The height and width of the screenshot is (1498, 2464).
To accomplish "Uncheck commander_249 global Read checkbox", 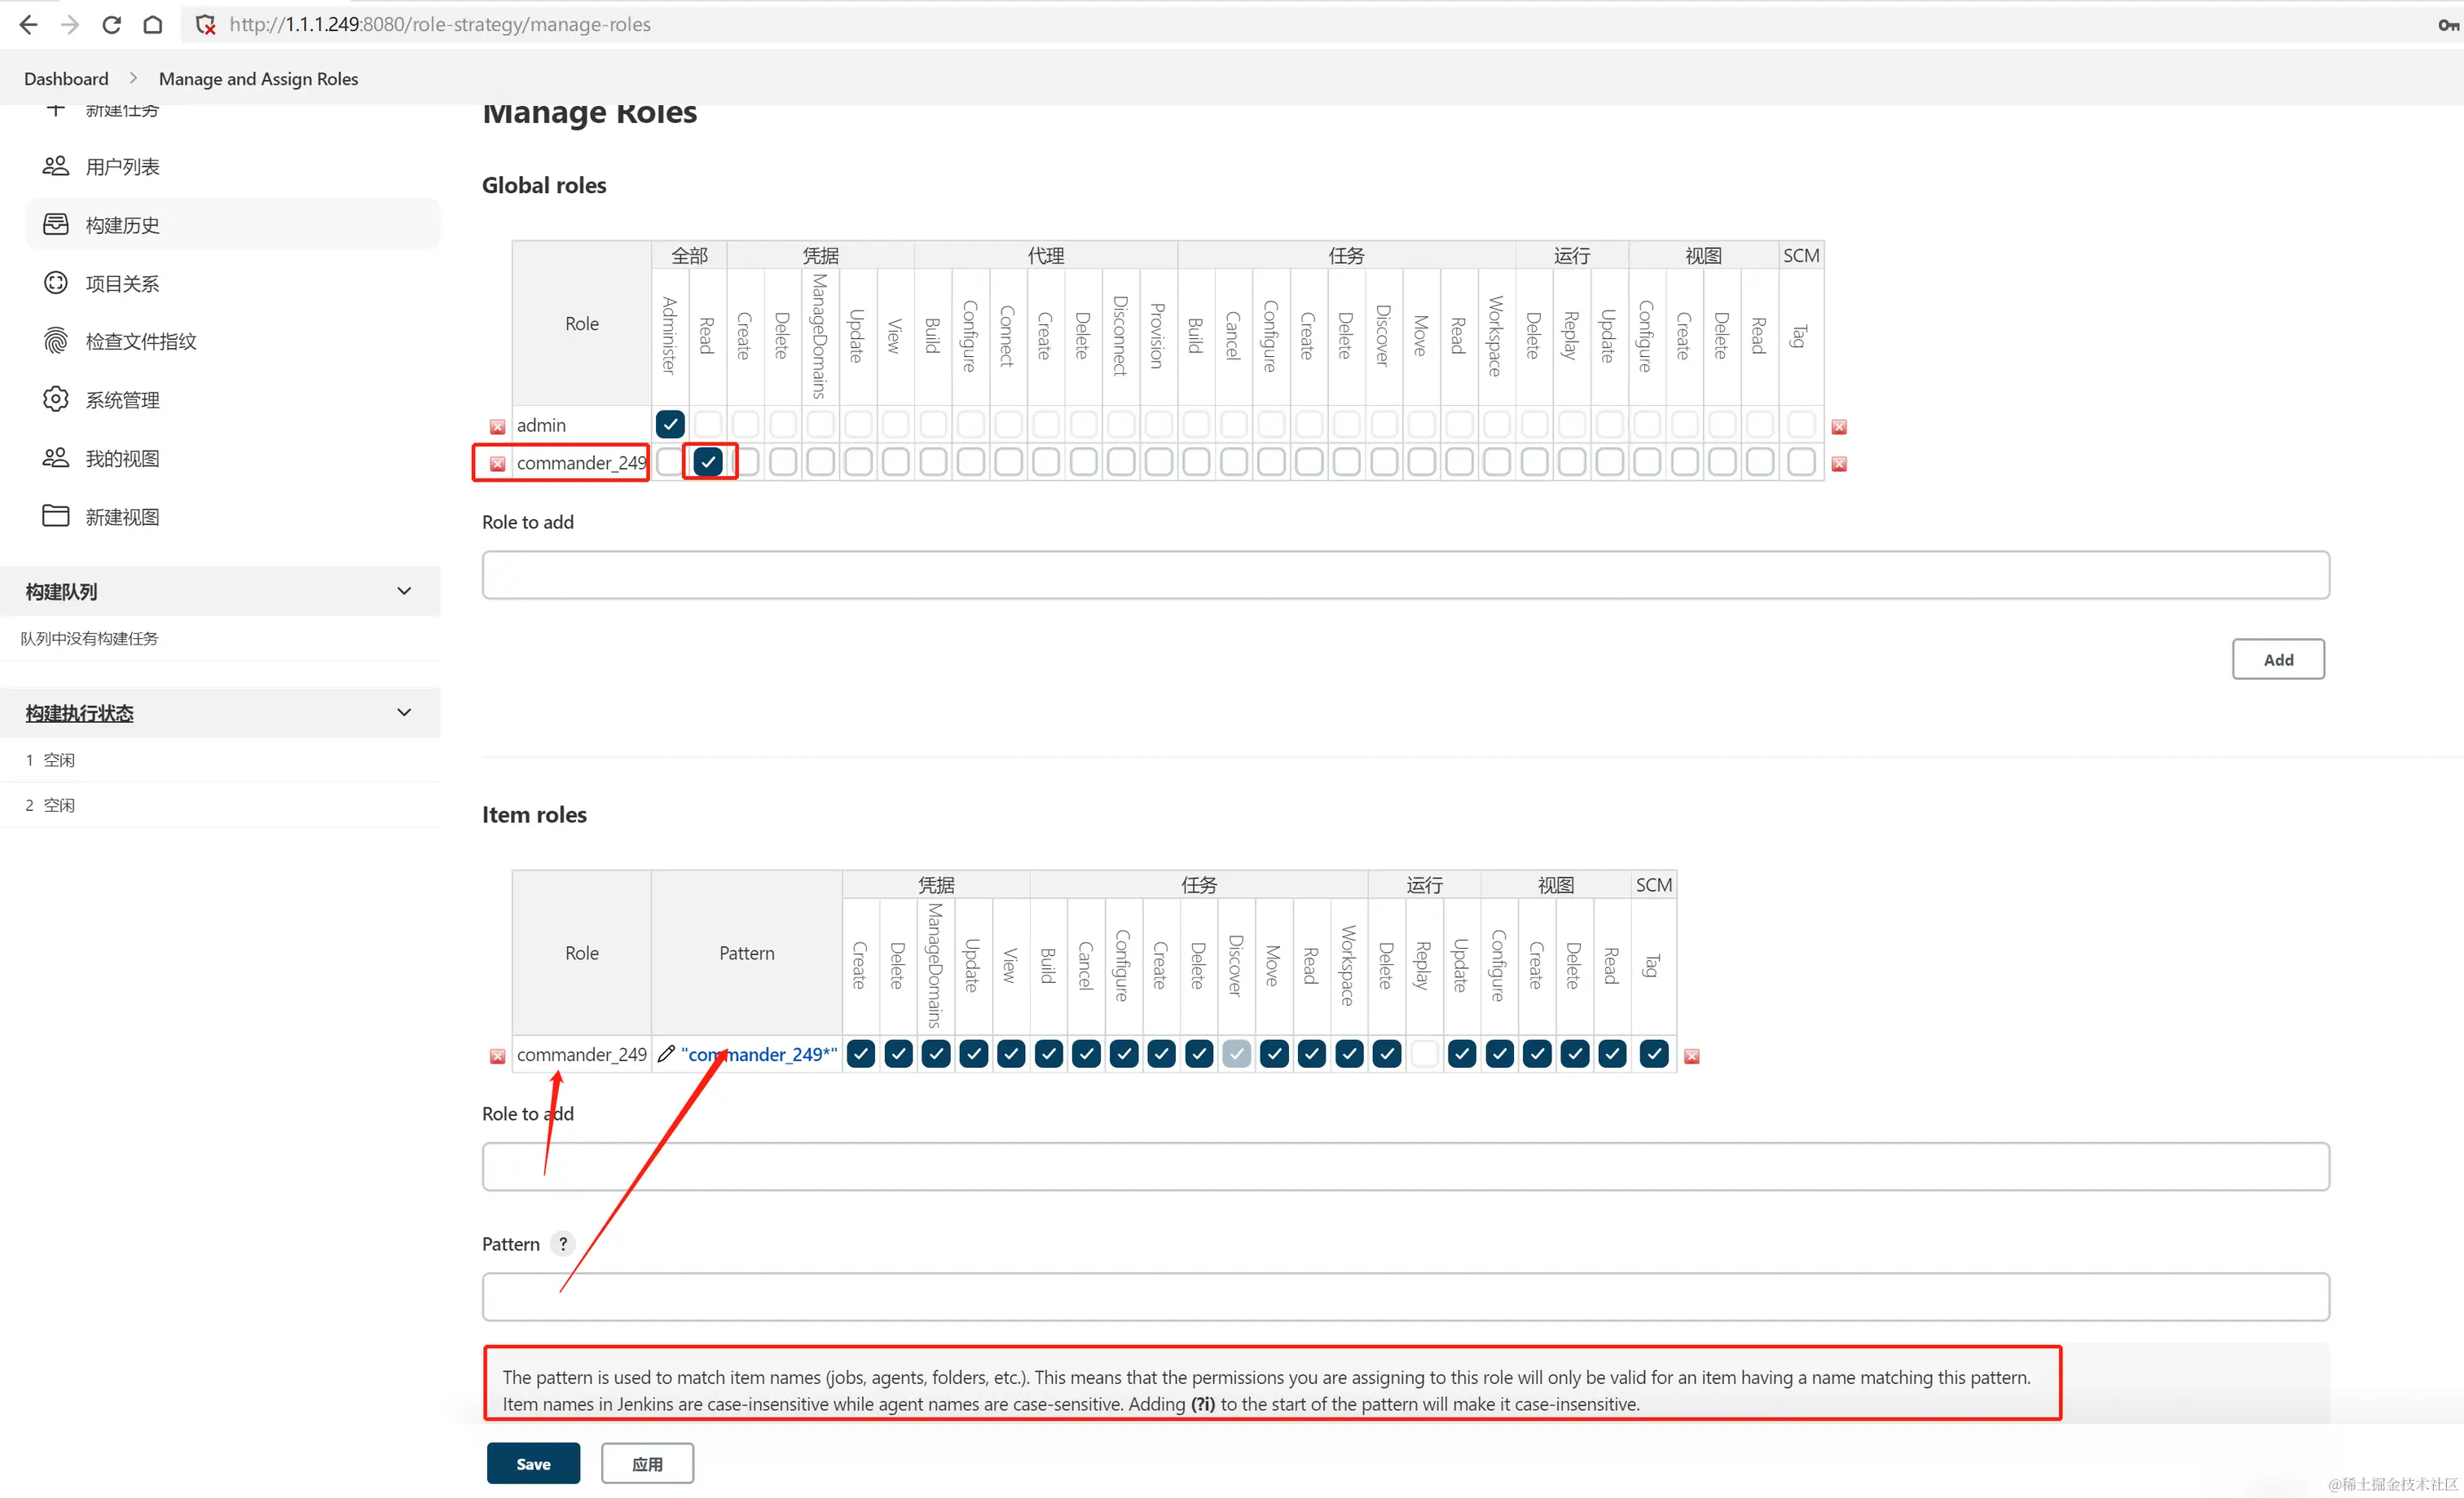I will [708, 462].
